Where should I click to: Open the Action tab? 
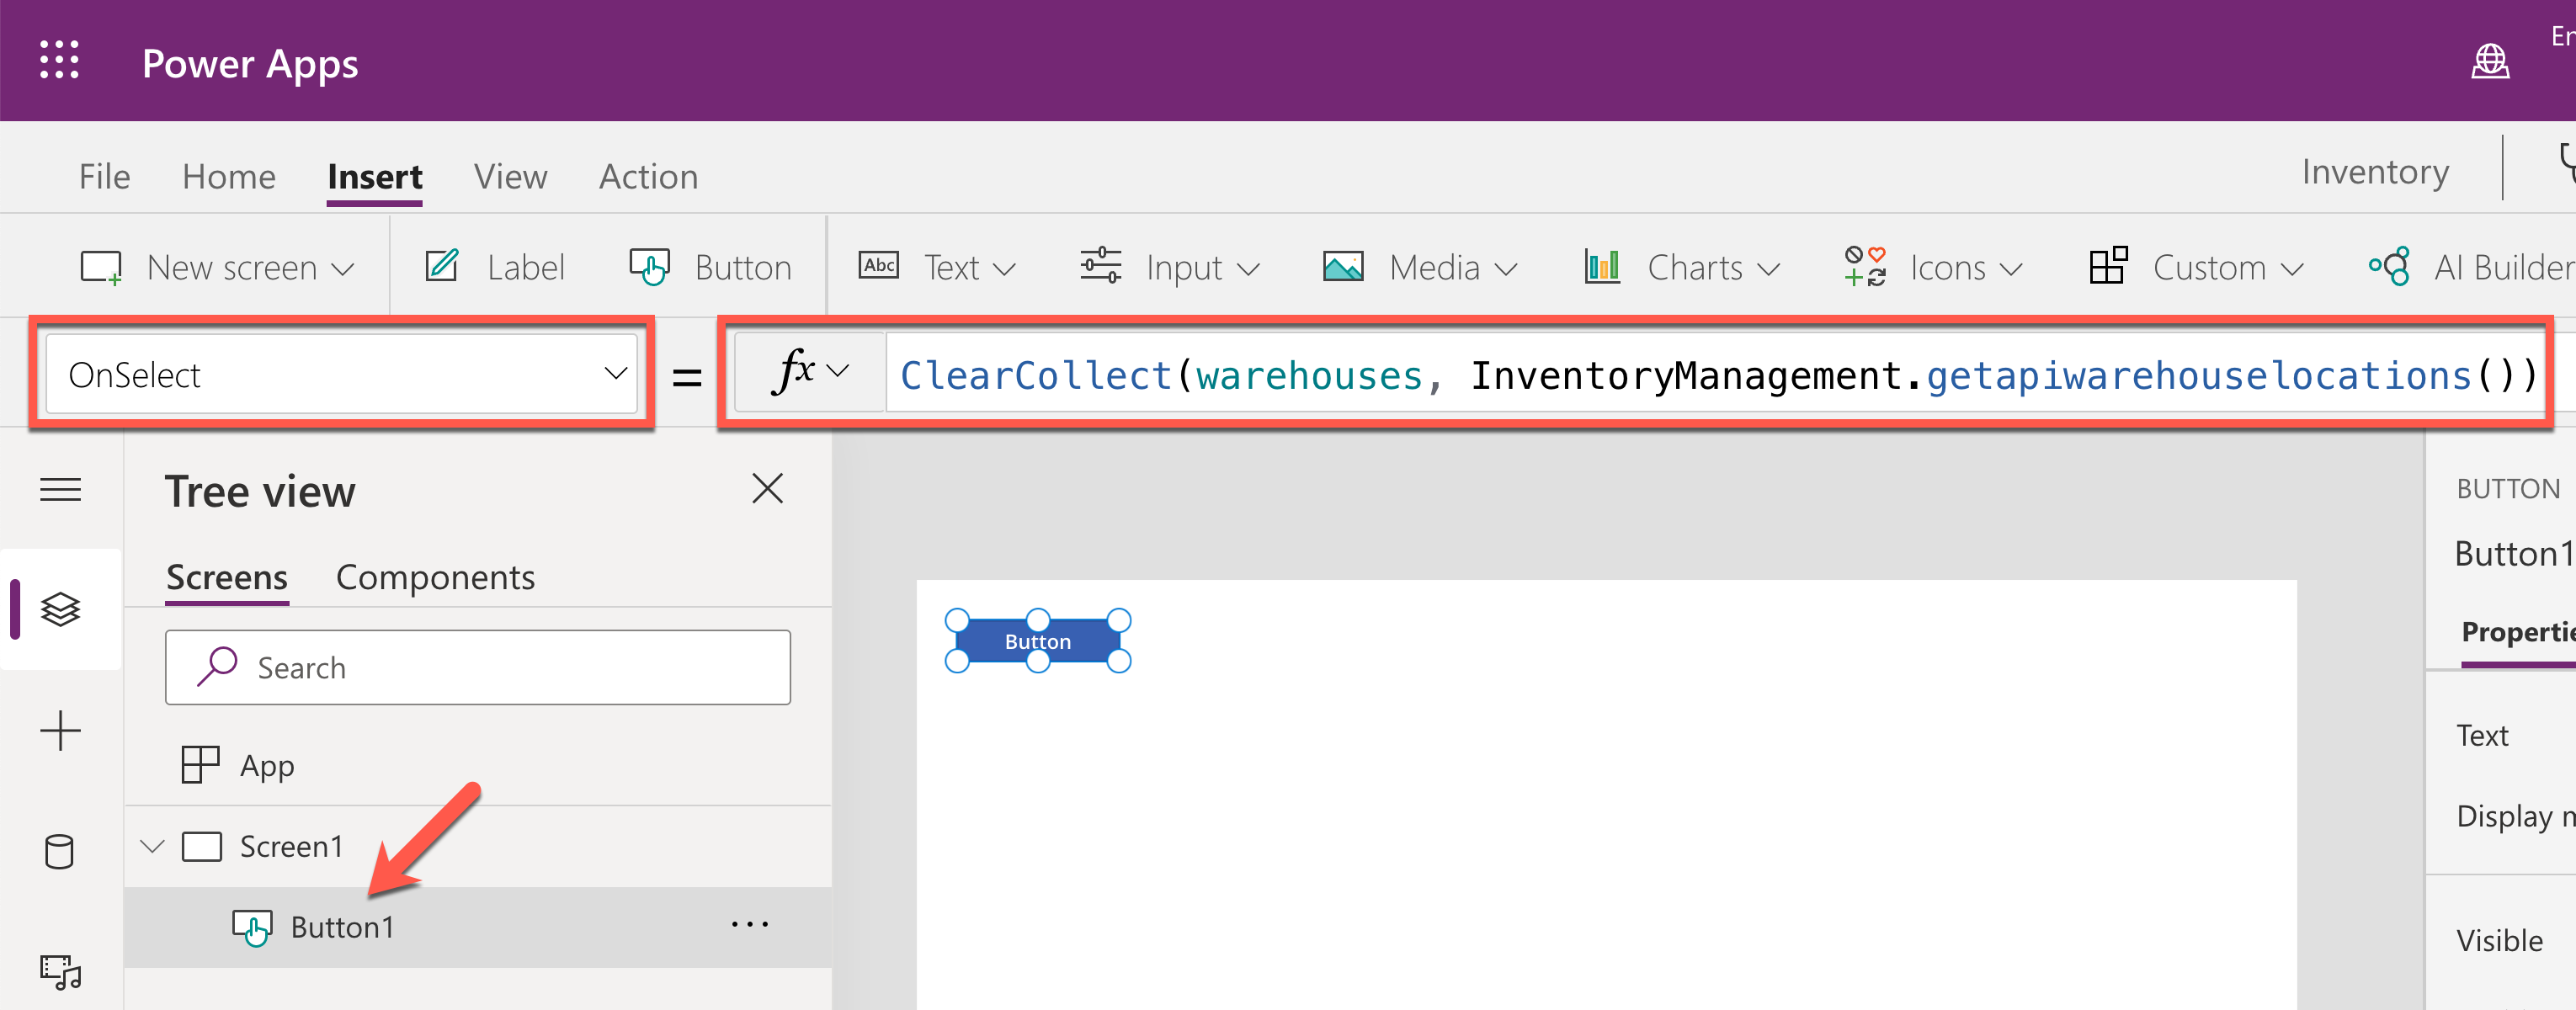[x=649, y=177]
